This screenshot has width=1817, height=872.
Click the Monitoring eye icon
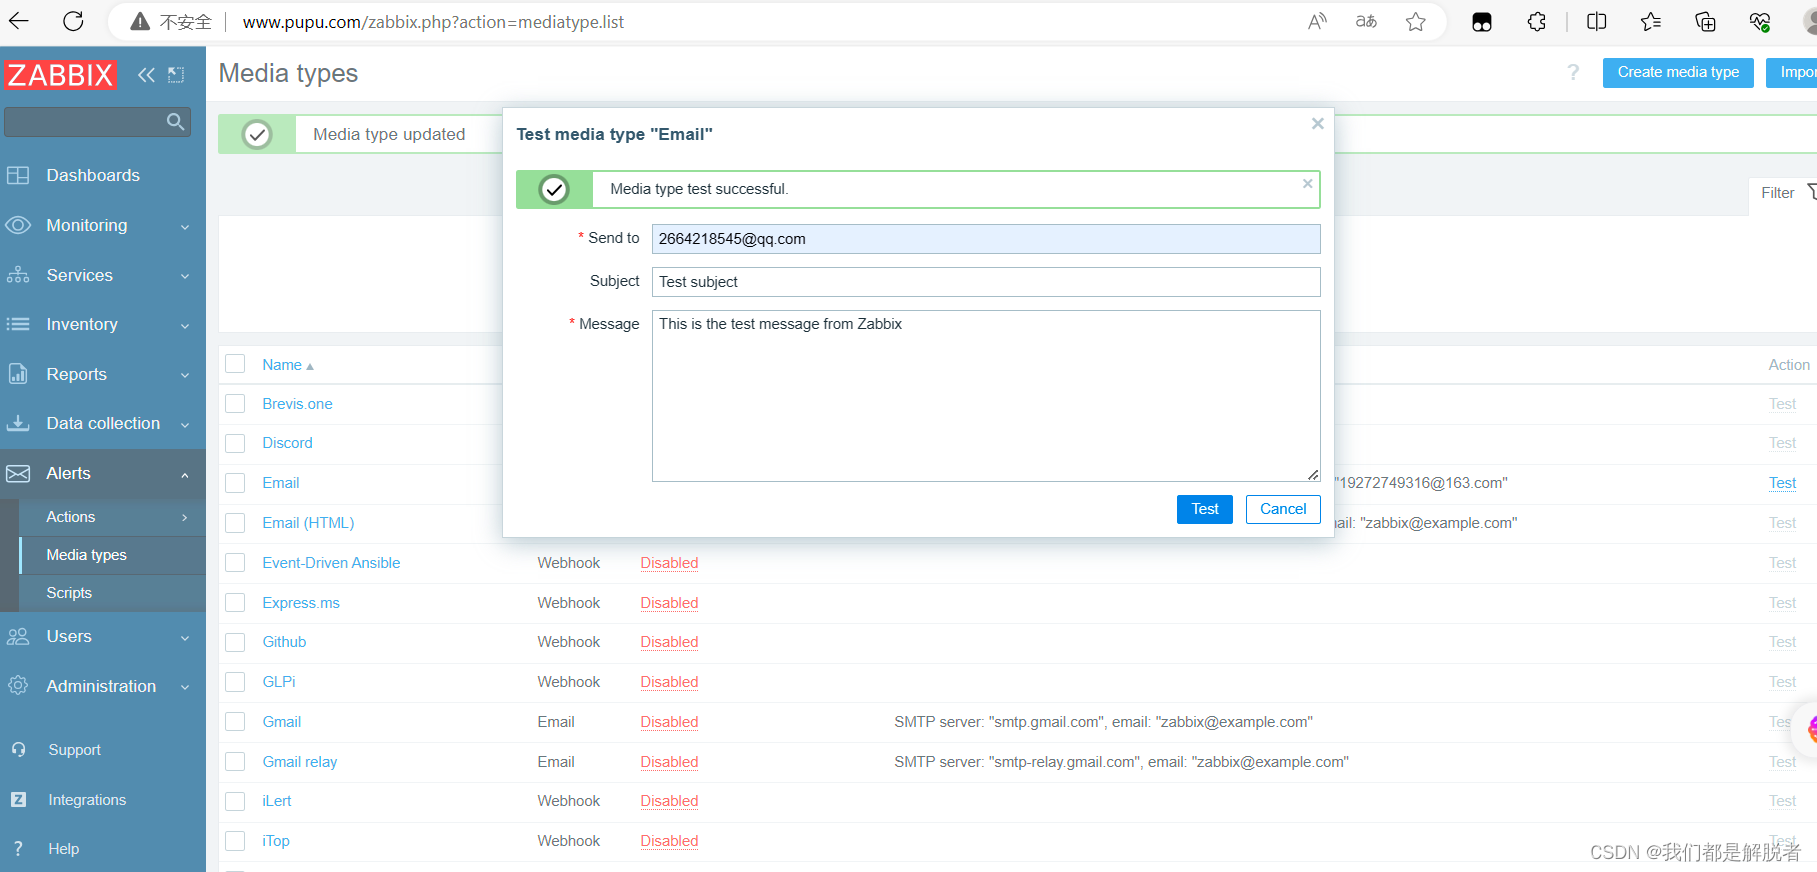[18, 225]
